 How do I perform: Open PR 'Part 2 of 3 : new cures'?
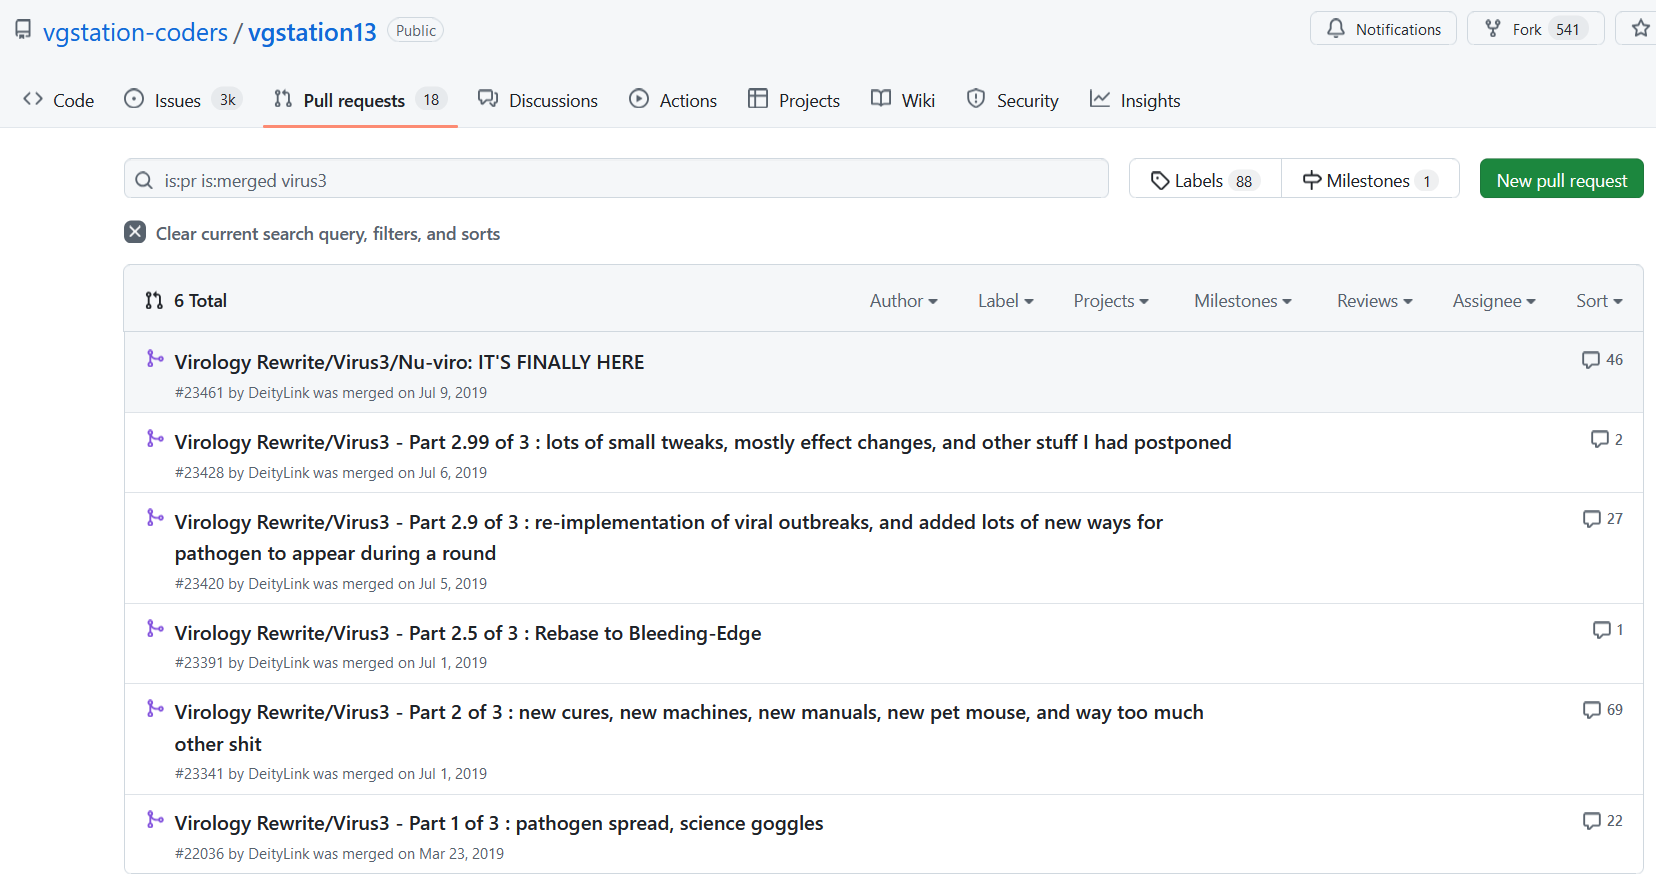click(x=689, y=728)
